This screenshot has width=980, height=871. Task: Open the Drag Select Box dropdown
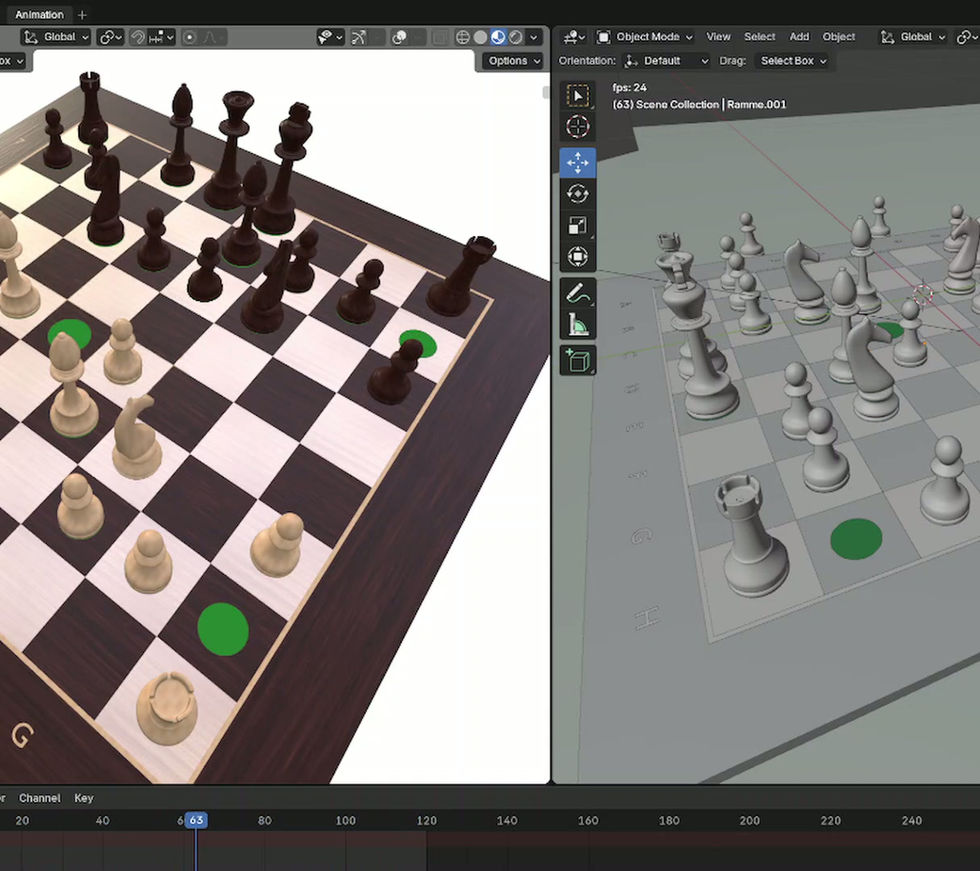[x=793, y=61]
